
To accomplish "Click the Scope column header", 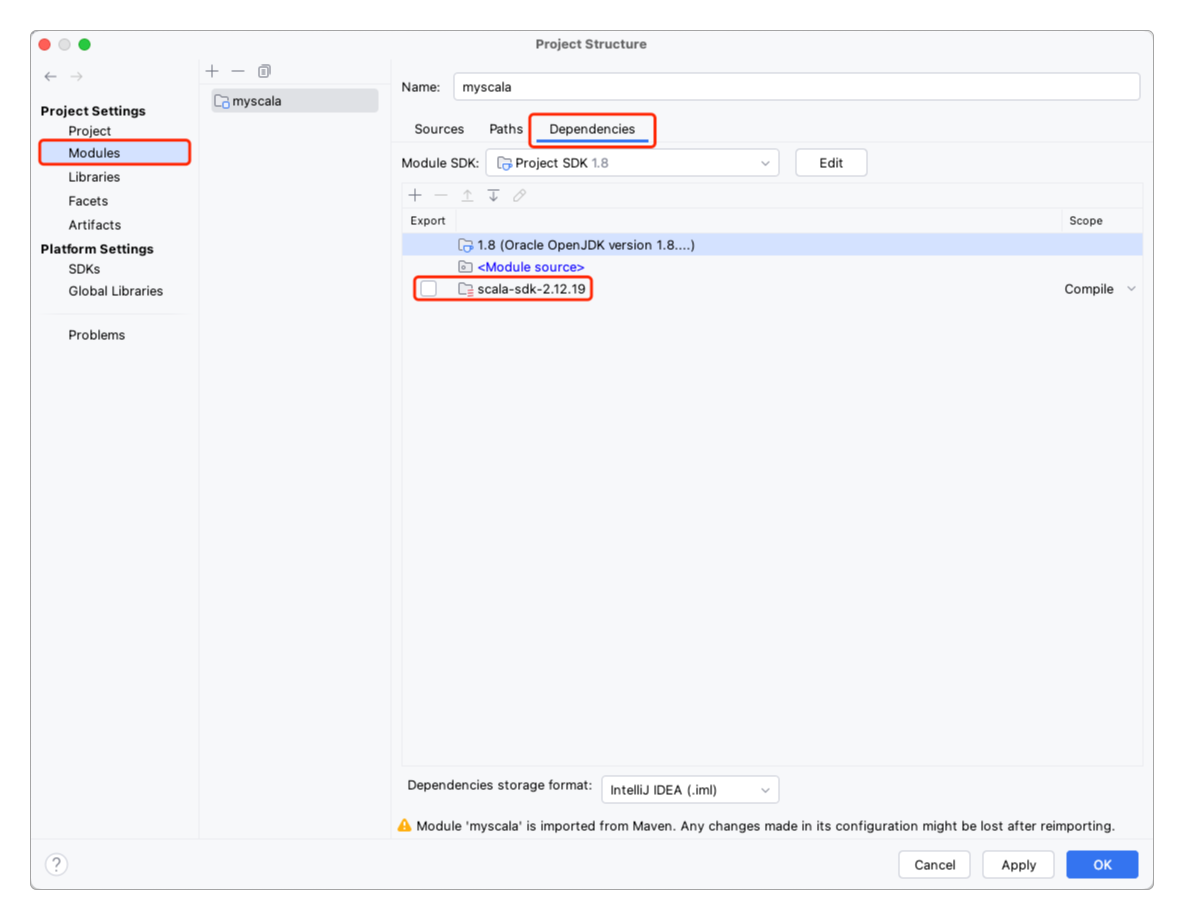I will click(1086, 221).
